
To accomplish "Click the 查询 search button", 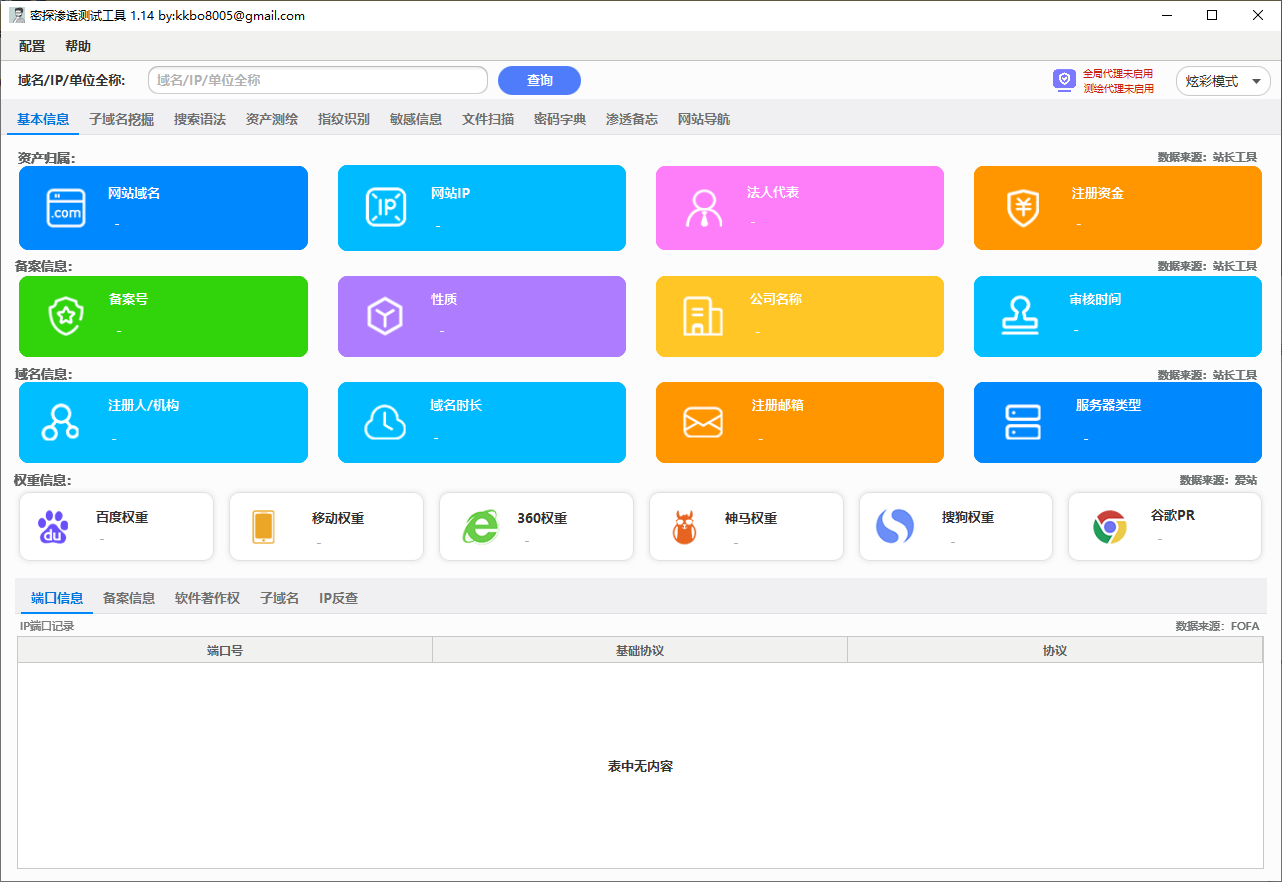I will pyautogui.click(x=539, y=80).
